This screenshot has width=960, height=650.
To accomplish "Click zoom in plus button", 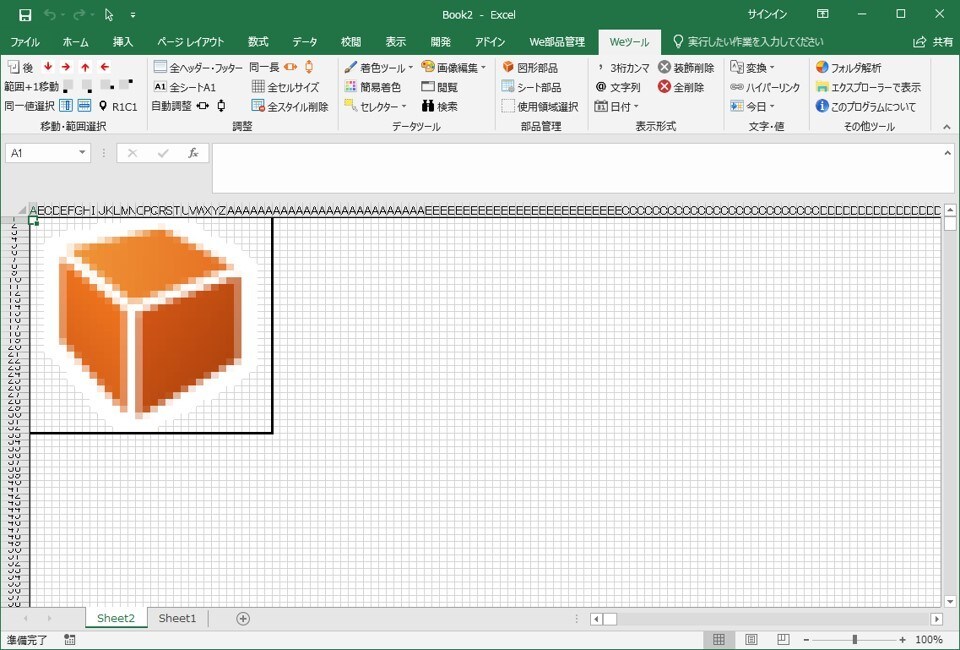I will tap(902, 640).
